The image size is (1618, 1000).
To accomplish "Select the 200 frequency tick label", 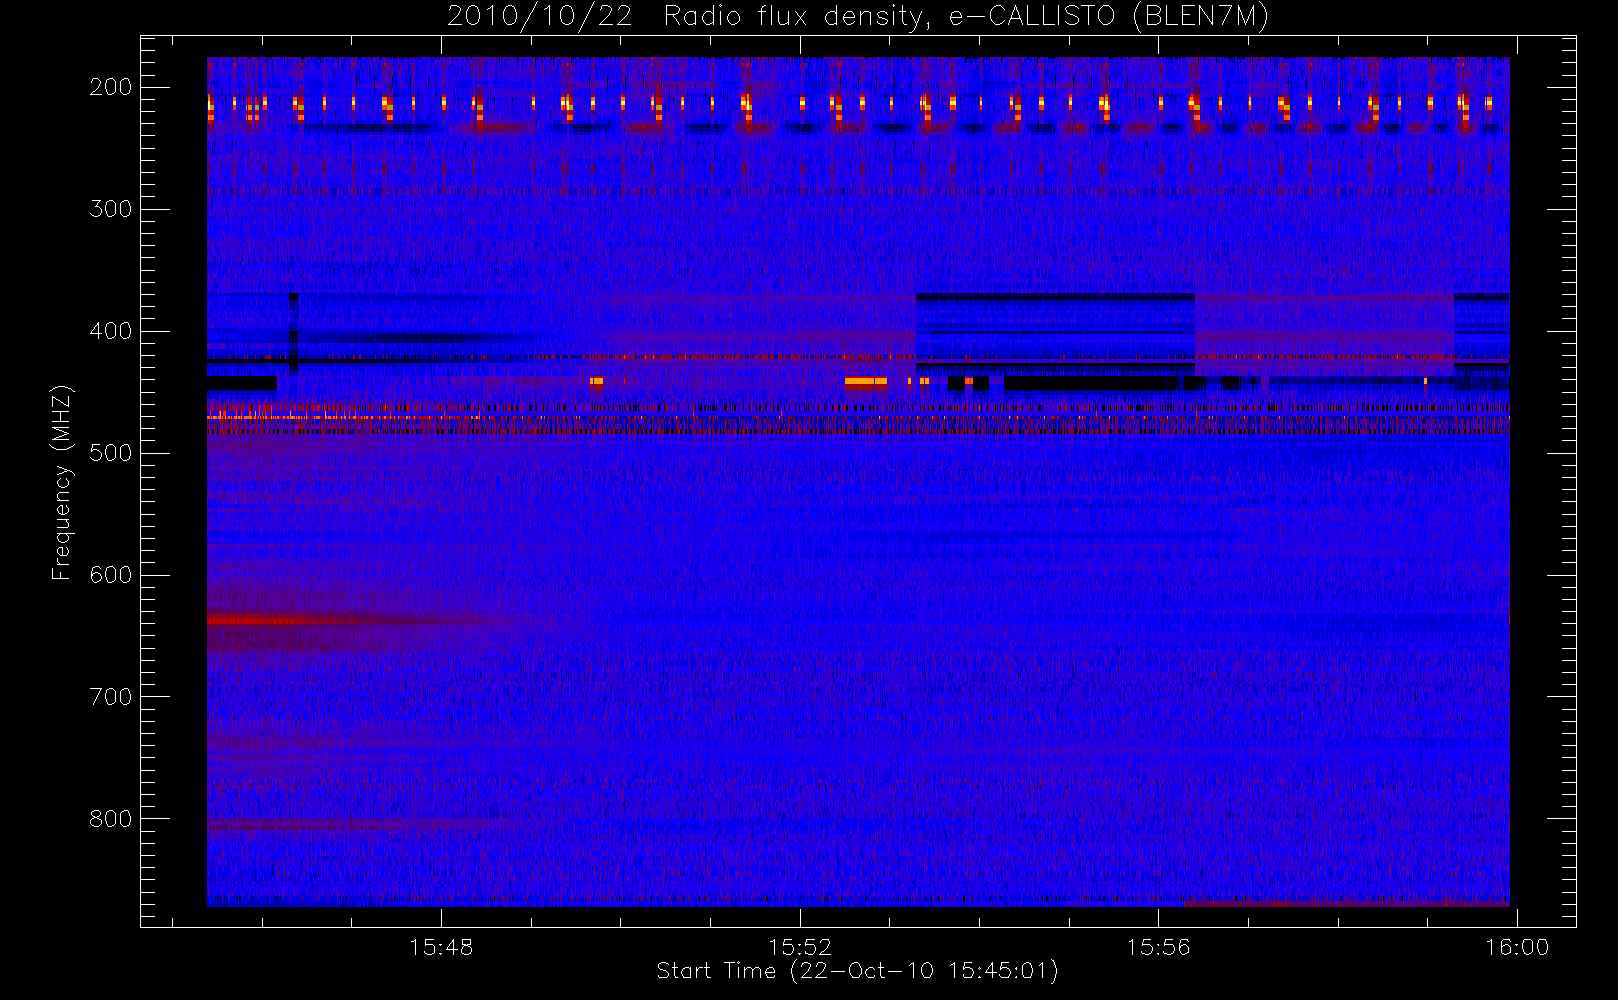I will tap(111, 87).
